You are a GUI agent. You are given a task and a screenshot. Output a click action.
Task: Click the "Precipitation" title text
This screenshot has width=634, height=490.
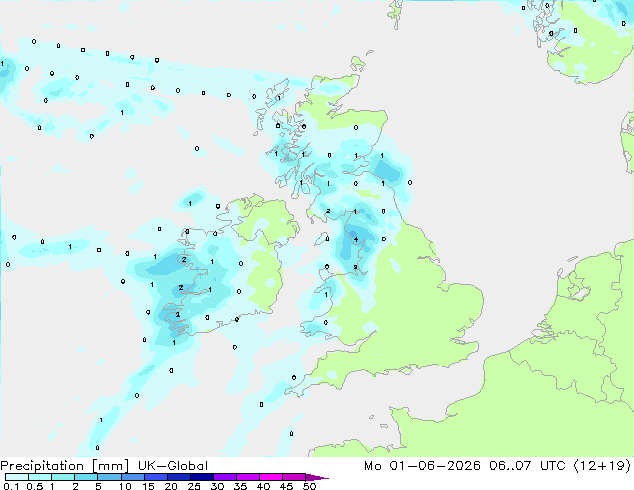pos(42,466)
